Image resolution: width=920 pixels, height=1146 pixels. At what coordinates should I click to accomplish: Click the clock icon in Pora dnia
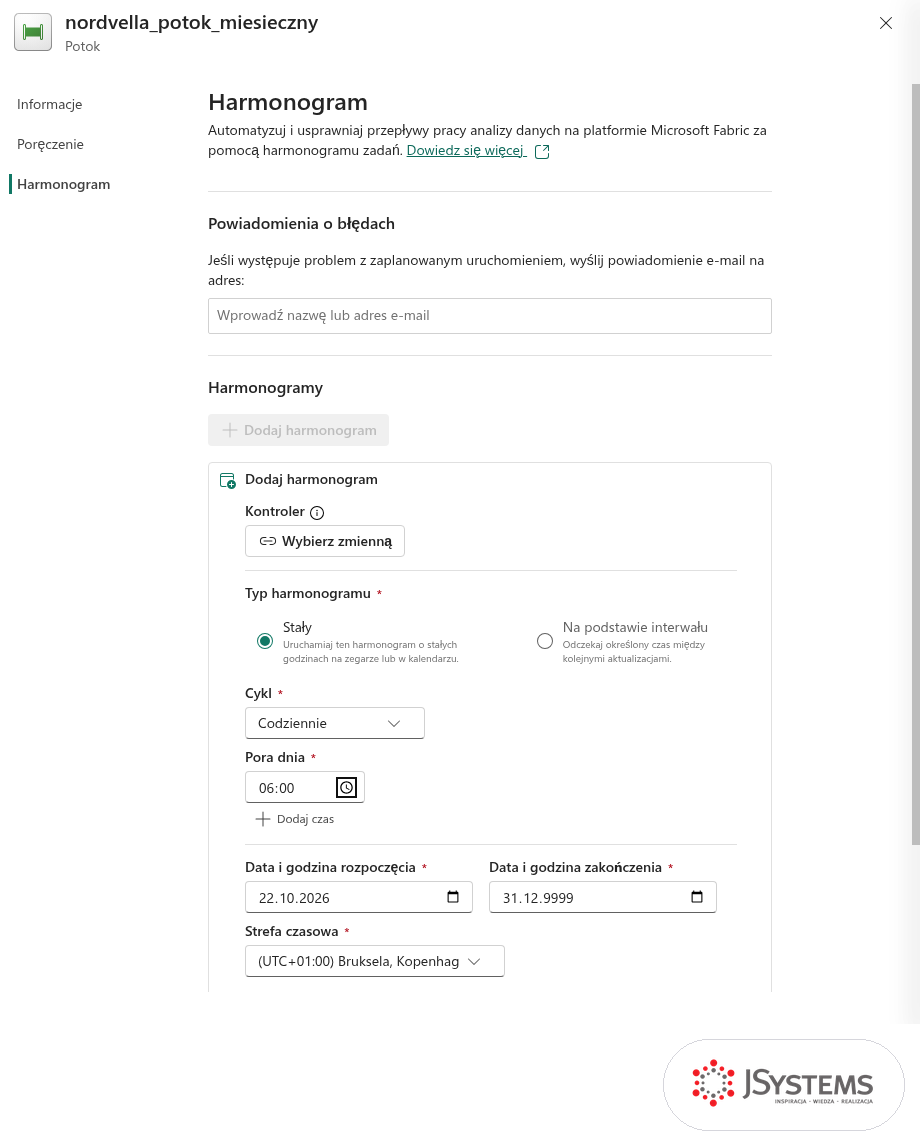(x=346, y=787)
